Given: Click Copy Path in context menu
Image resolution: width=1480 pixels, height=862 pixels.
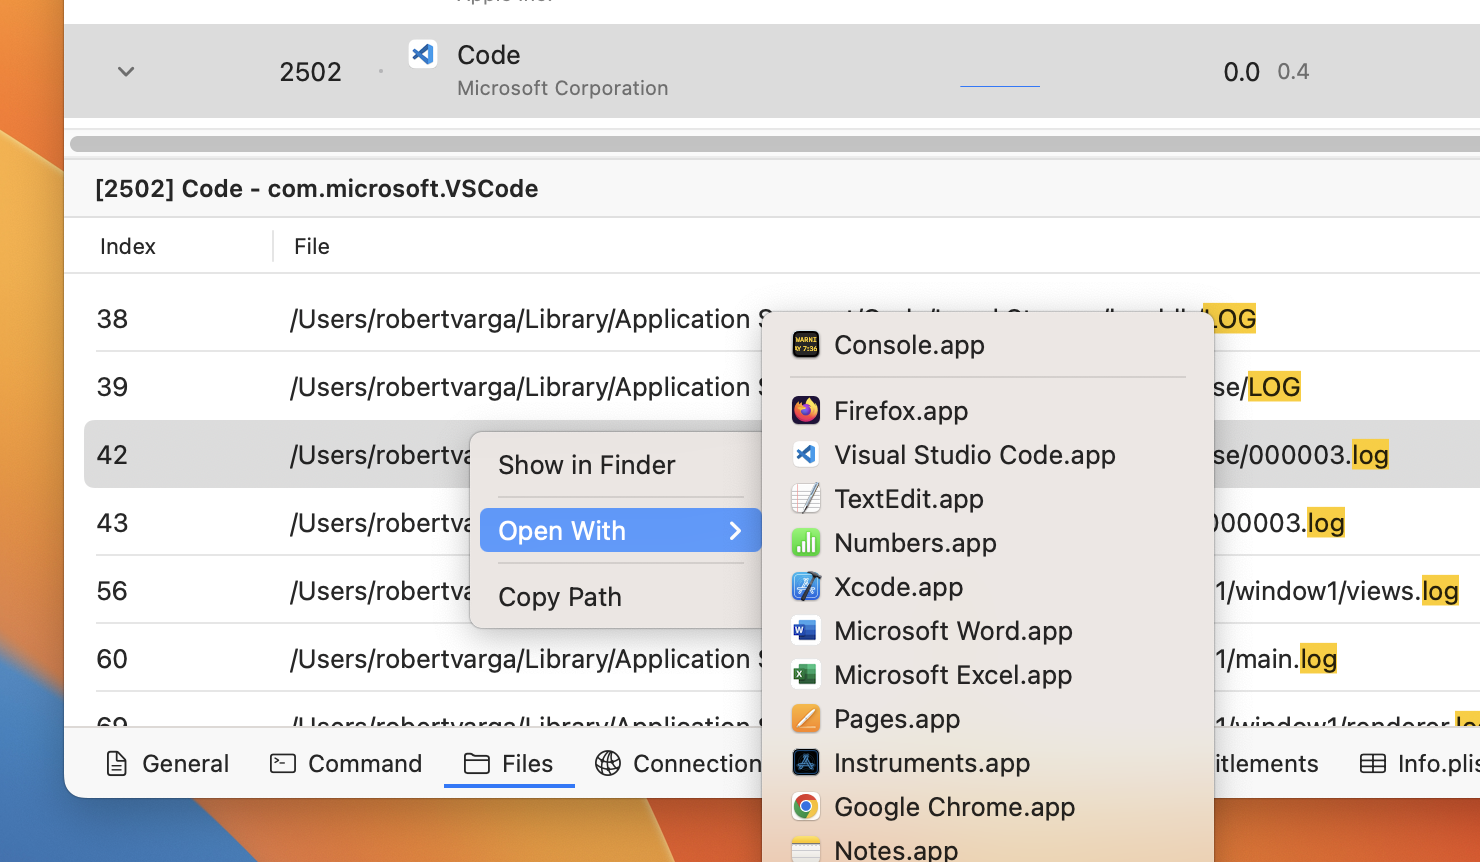Looking at the screenshot, I should tap(560, 597).
